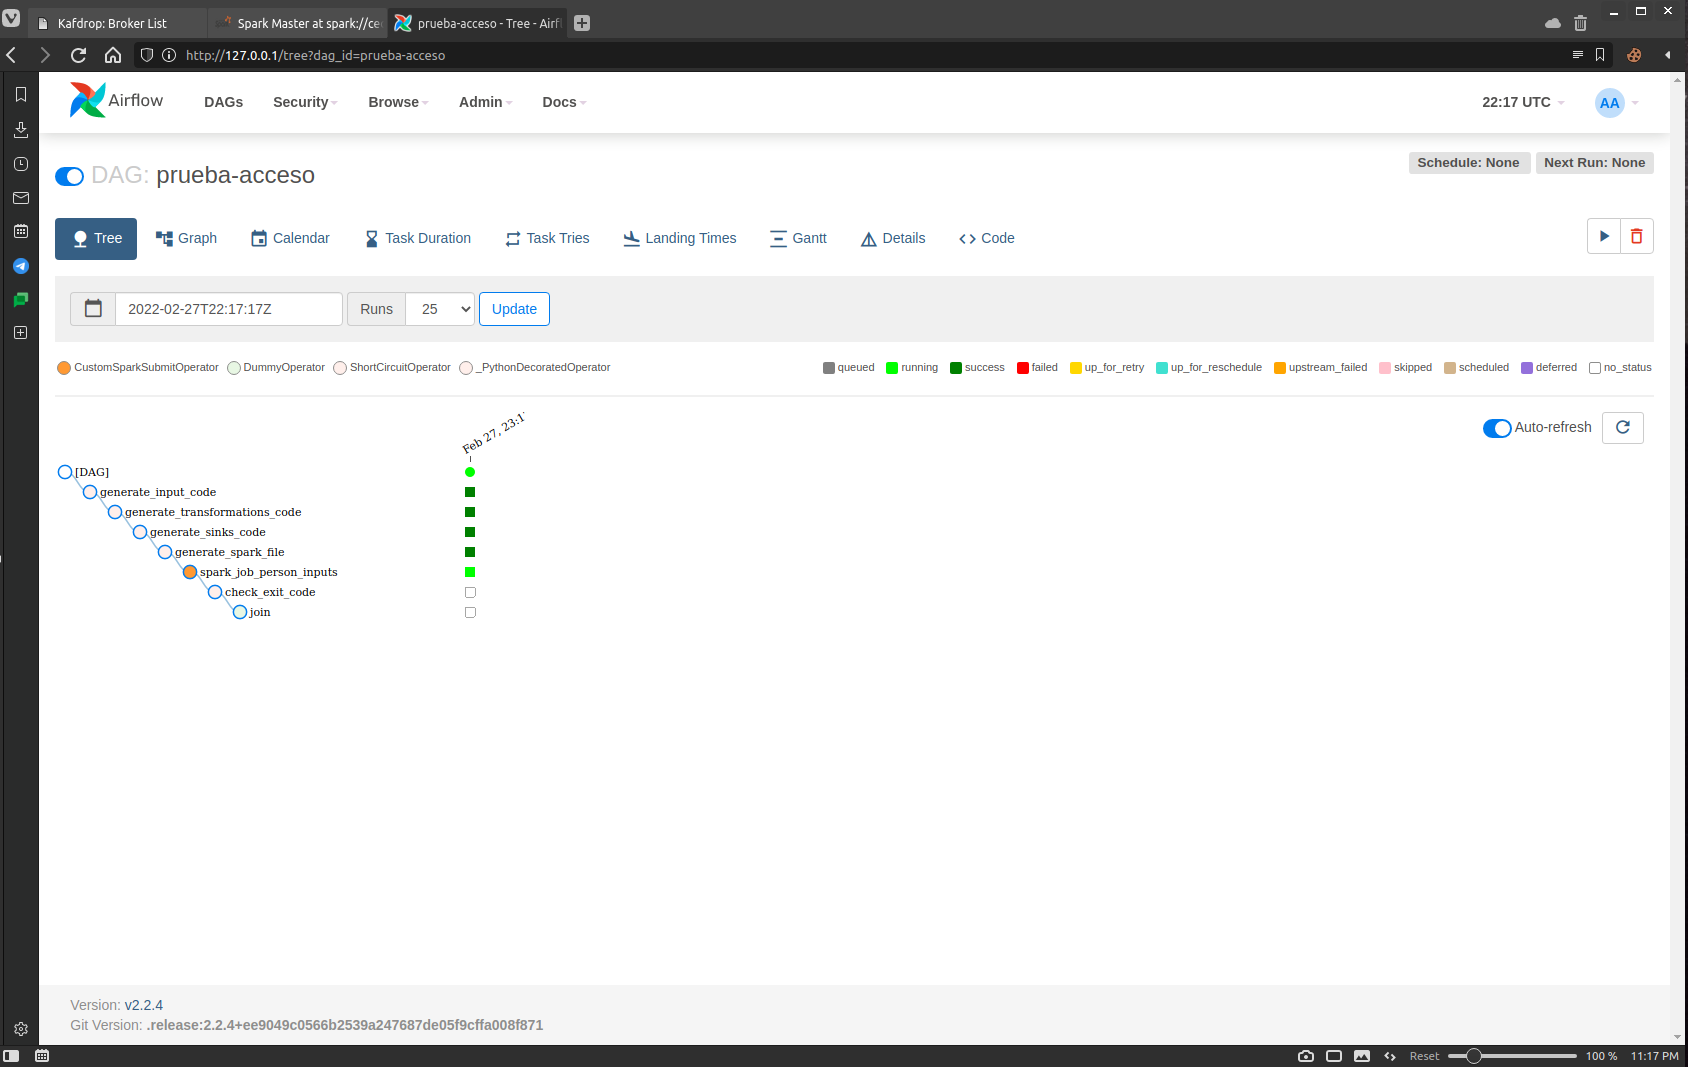Collapse the generate_spark_file tree node
Viewport: 1688px width, 1067px height.
(x=165, y=552)
